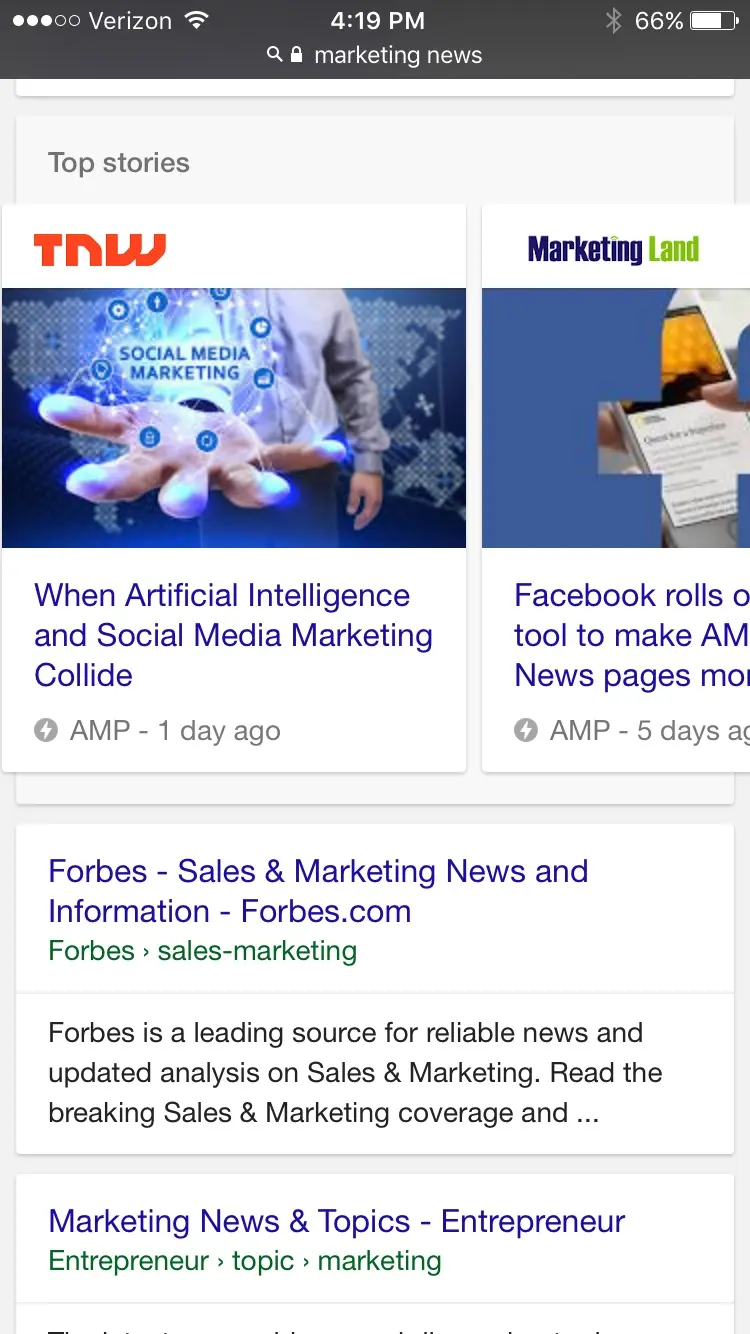
Task: Tap the secure padlock icon in address bar
Action: pos(296,55)
